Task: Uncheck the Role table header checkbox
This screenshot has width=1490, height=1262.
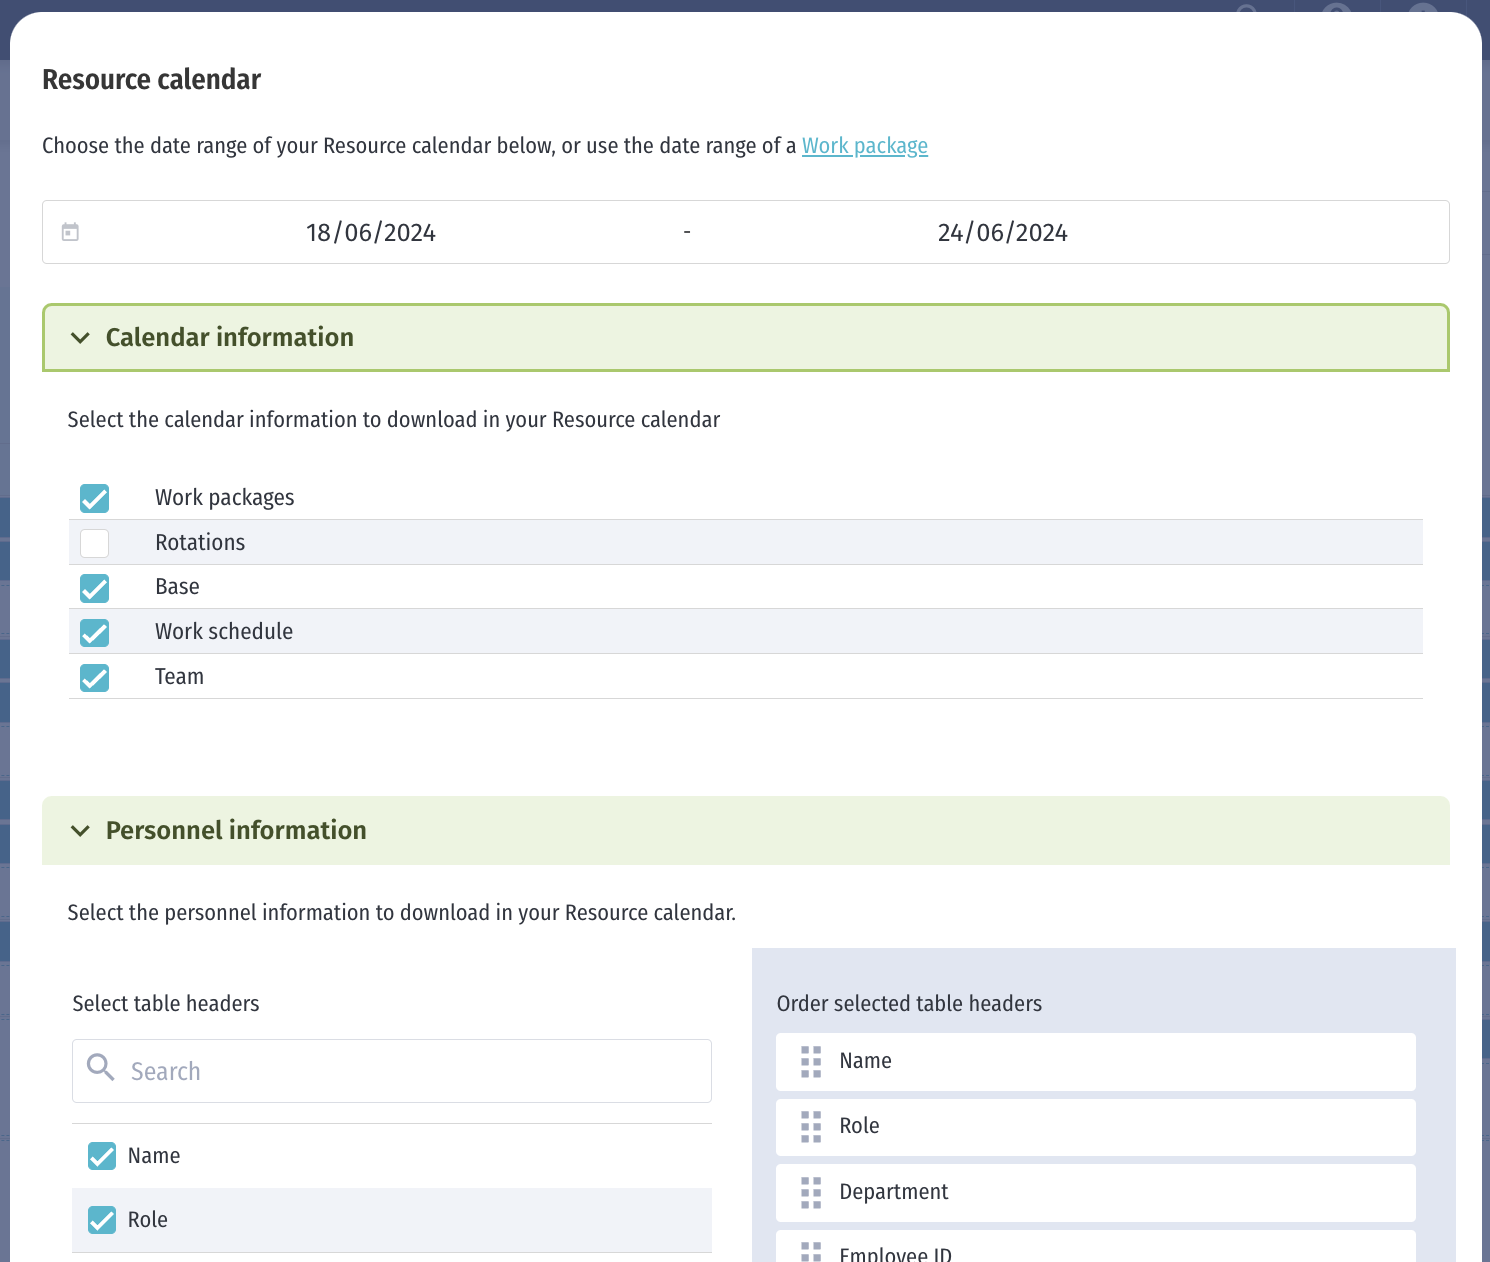Action: click(x=102, y=1220)
